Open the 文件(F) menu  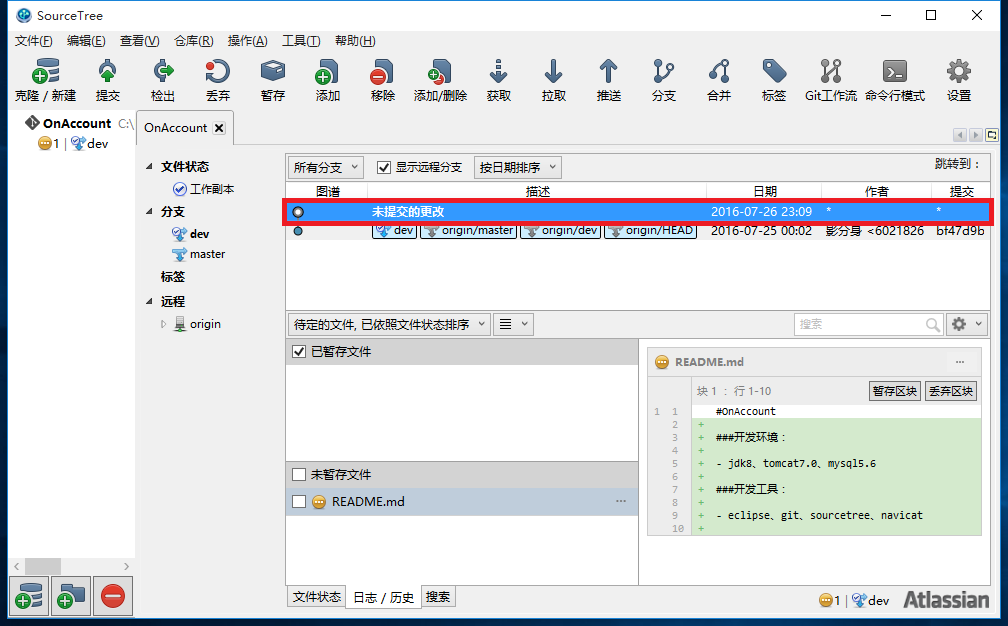[x=33, y=40]
